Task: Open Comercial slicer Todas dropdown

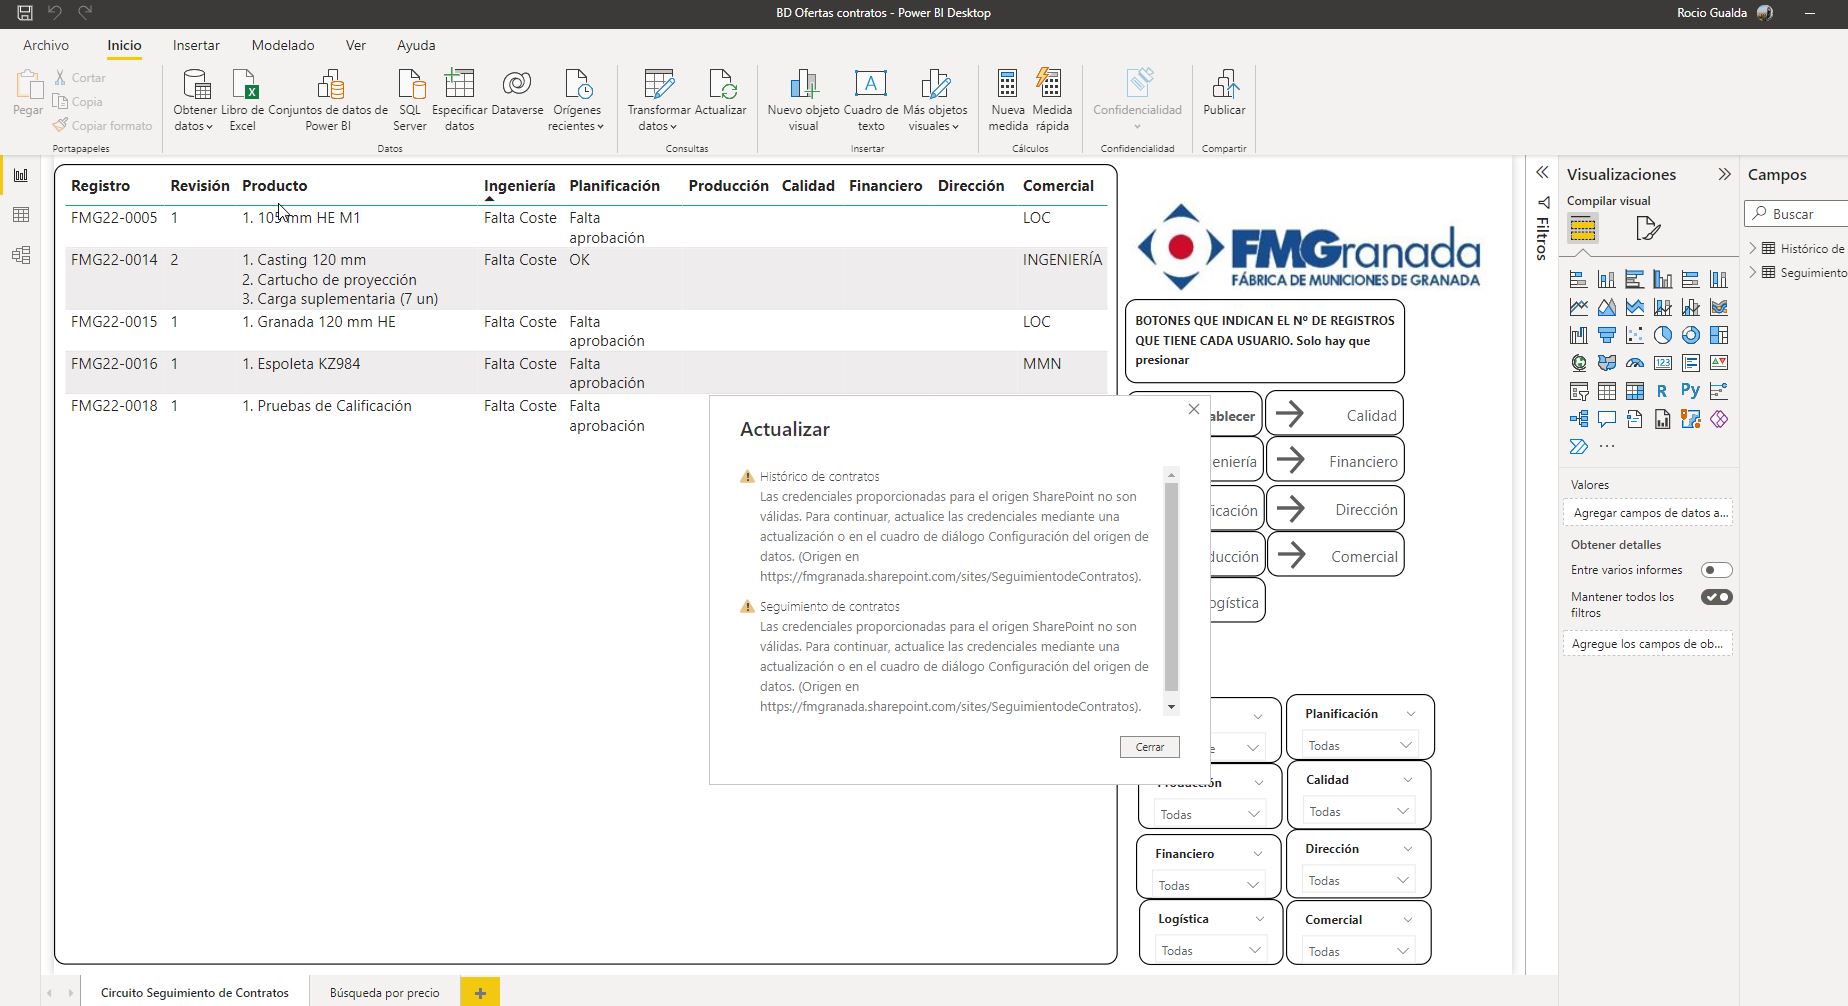Action: pos(1359,951)
